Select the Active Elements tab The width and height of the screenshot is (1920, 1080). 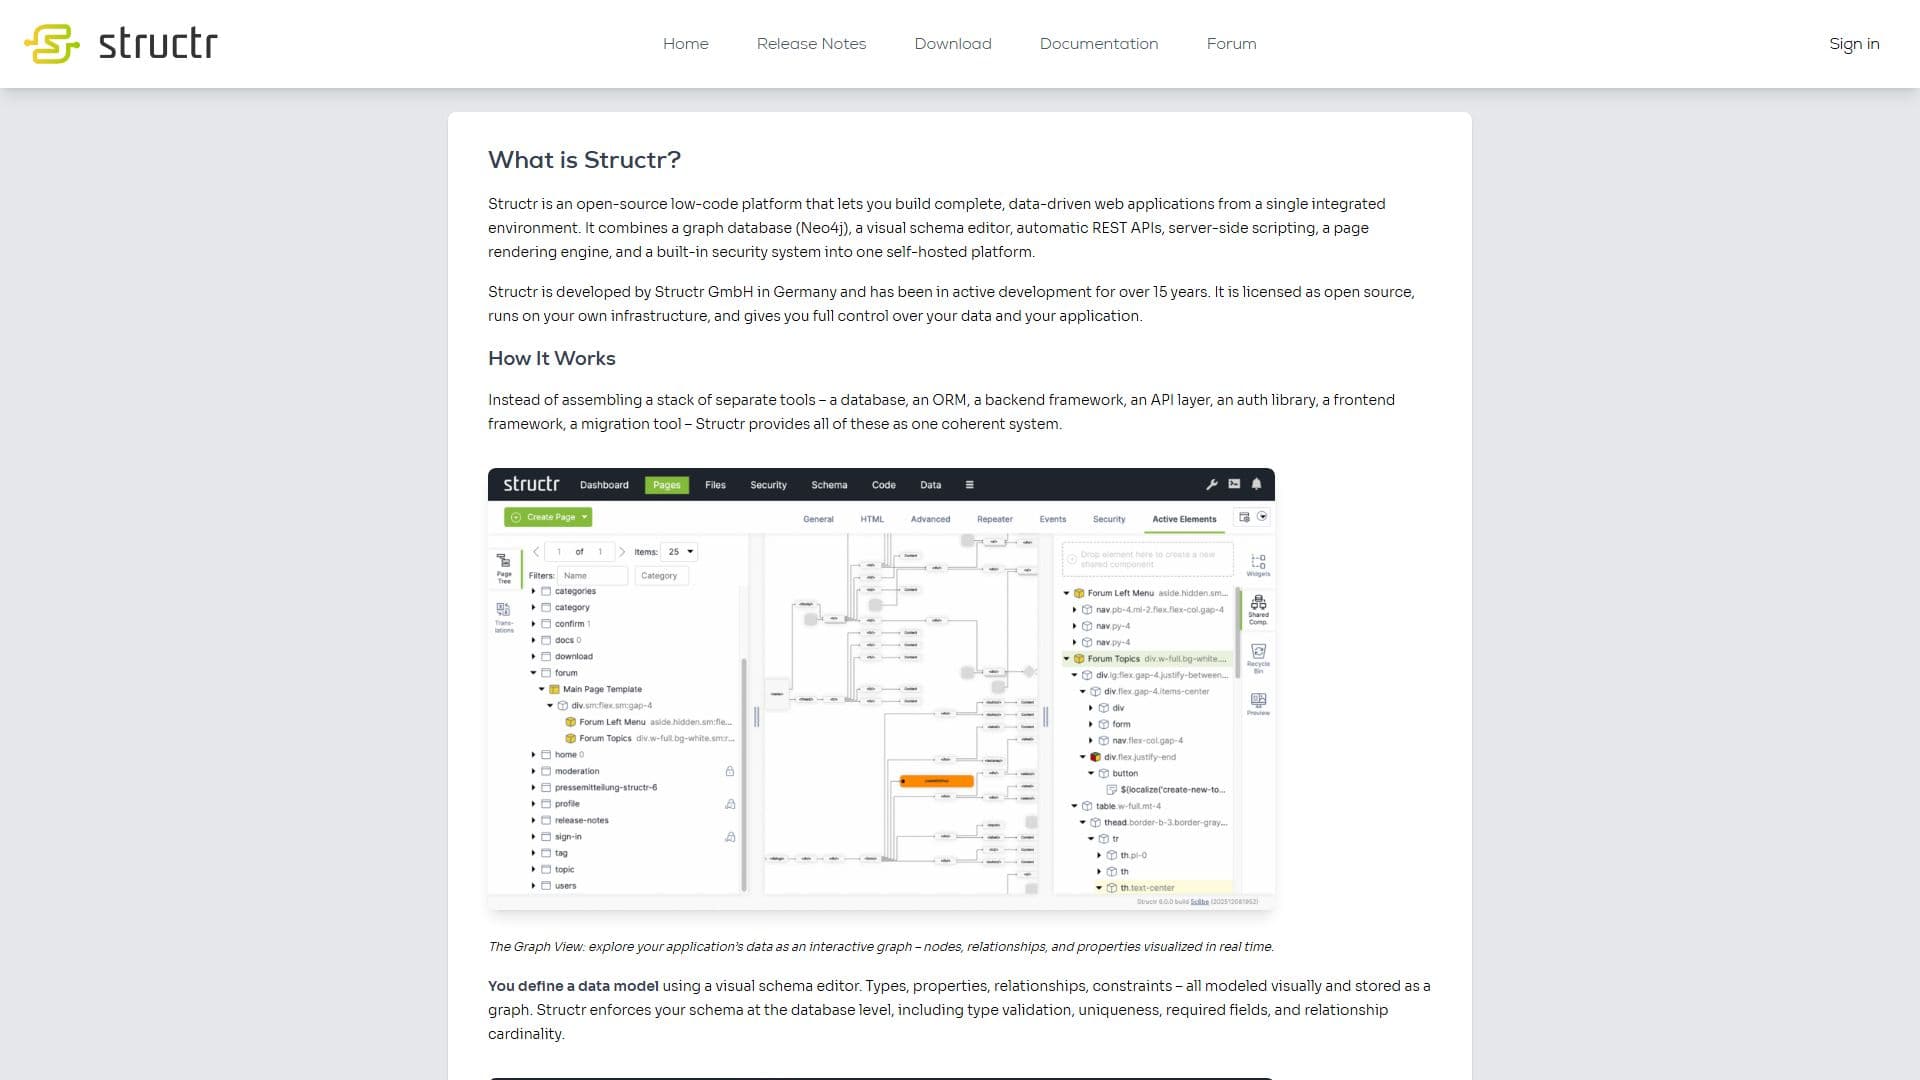tap(1184, 519)
